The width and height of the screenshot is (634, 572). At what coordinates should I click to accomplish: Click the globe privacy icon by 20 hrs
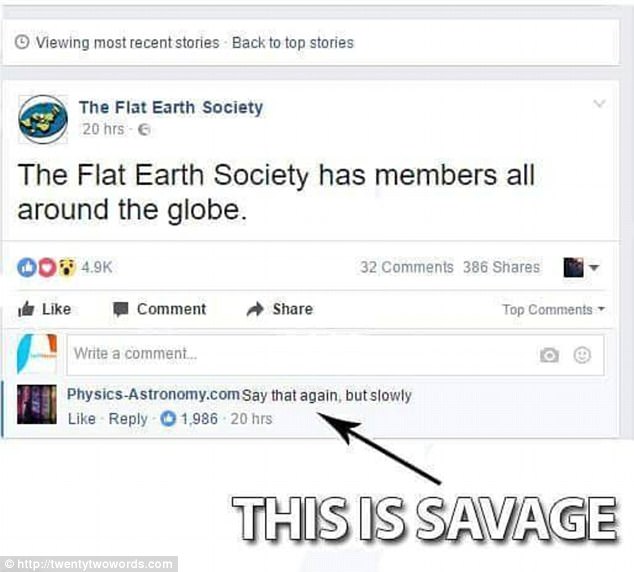click(144, 130)
